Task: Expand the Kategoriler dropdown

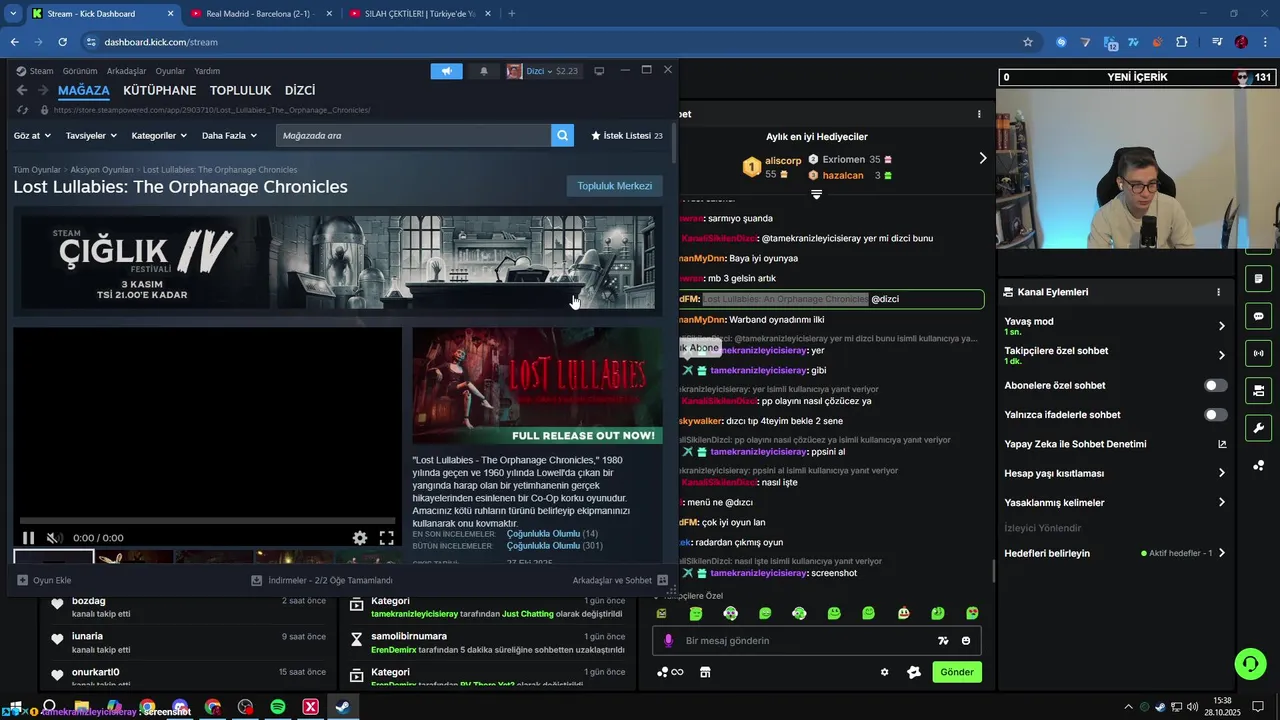Action: coord(160,135)
